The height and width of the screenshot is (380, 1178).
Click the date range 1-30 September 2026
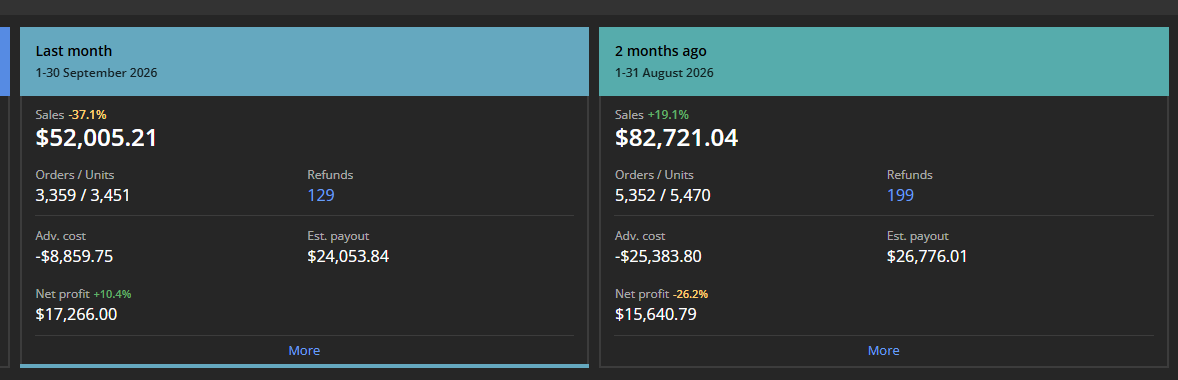click(96, 74)
